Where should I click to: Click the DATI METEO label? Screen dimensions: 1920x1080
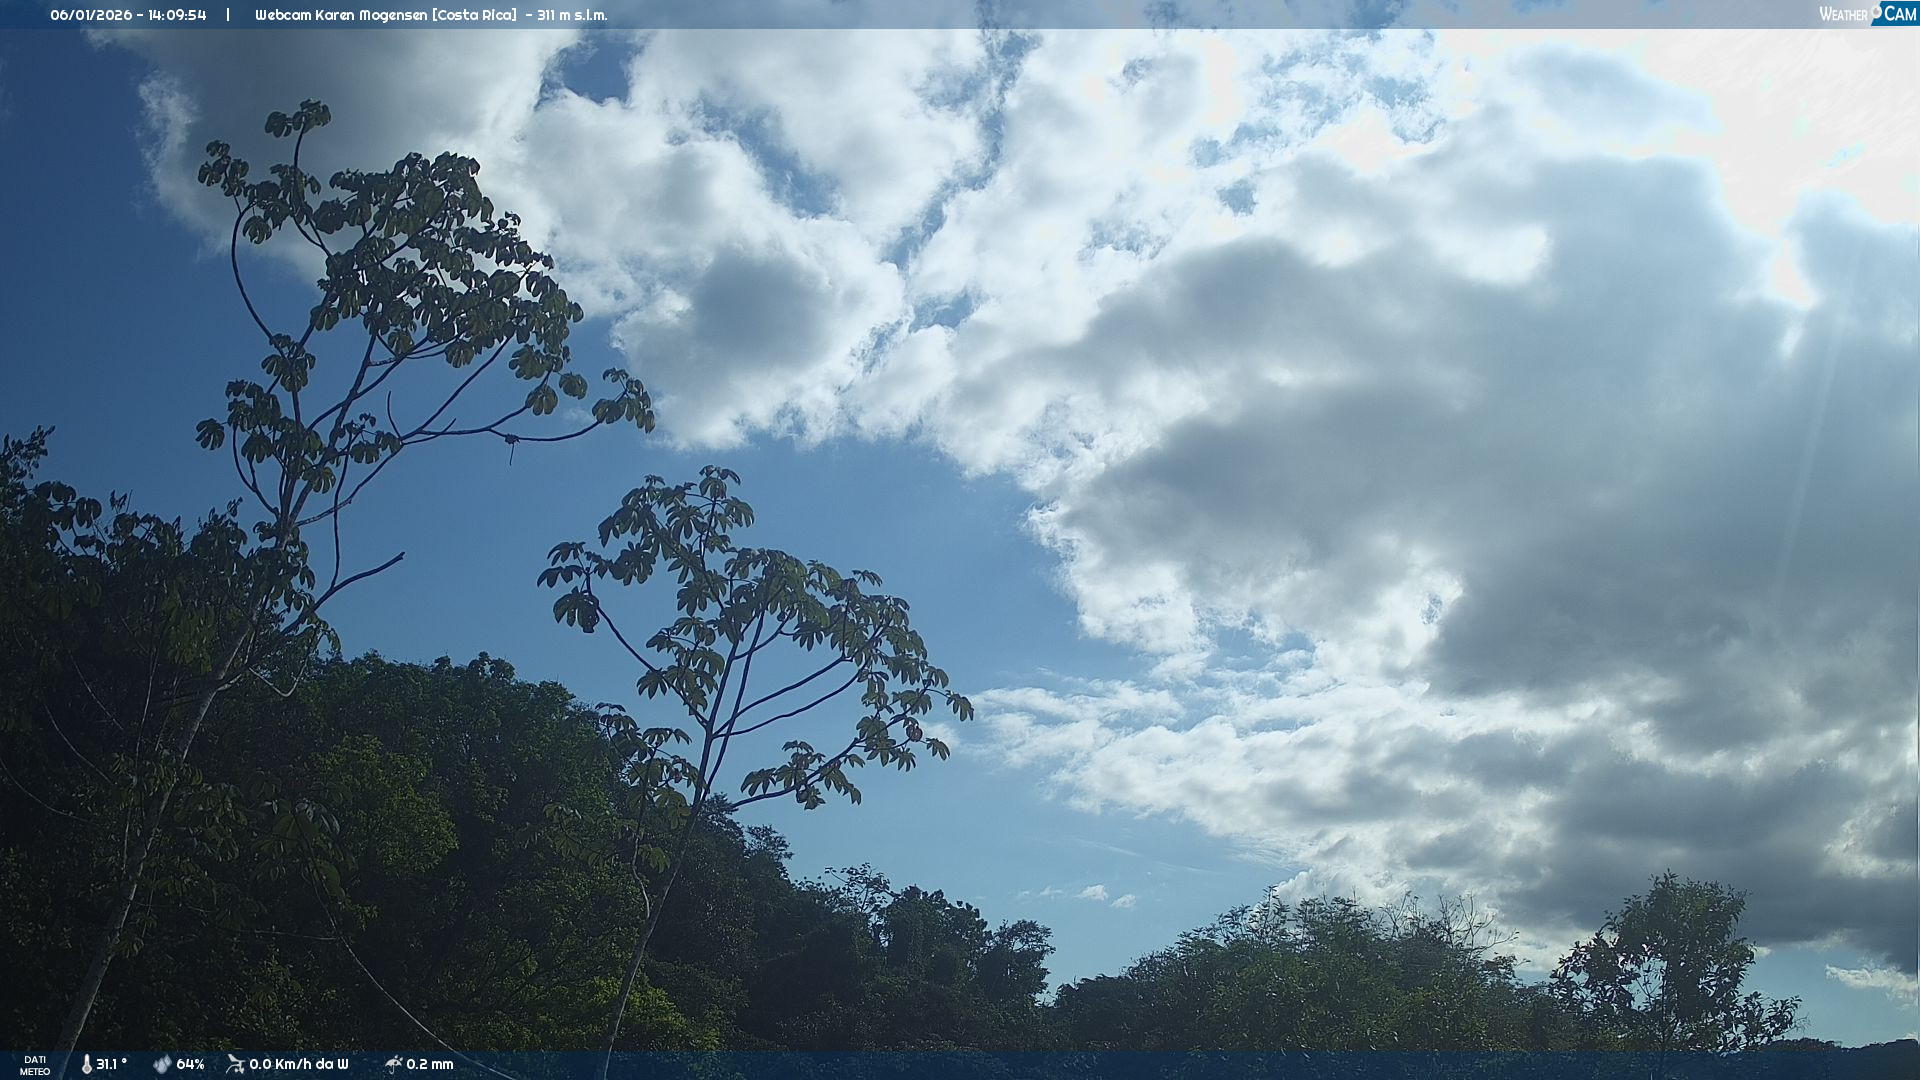coord(35,1065)
